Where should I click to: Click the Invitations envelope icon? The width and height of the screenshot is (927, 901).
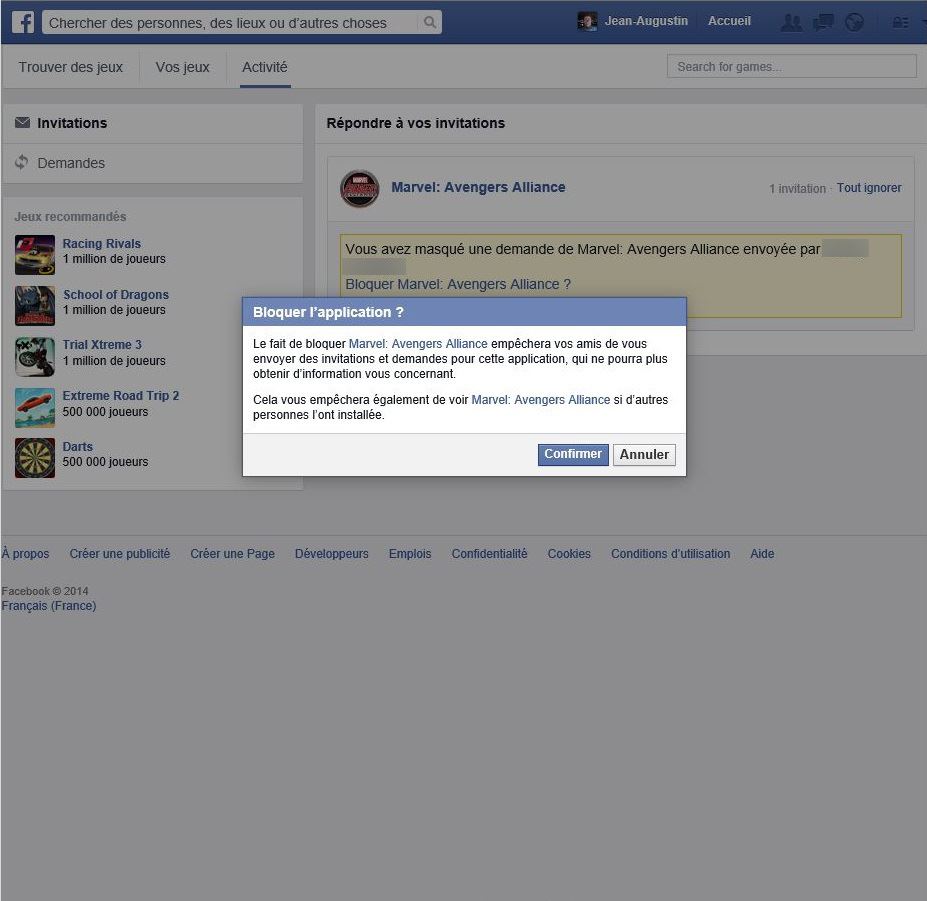tap(22, 122)
